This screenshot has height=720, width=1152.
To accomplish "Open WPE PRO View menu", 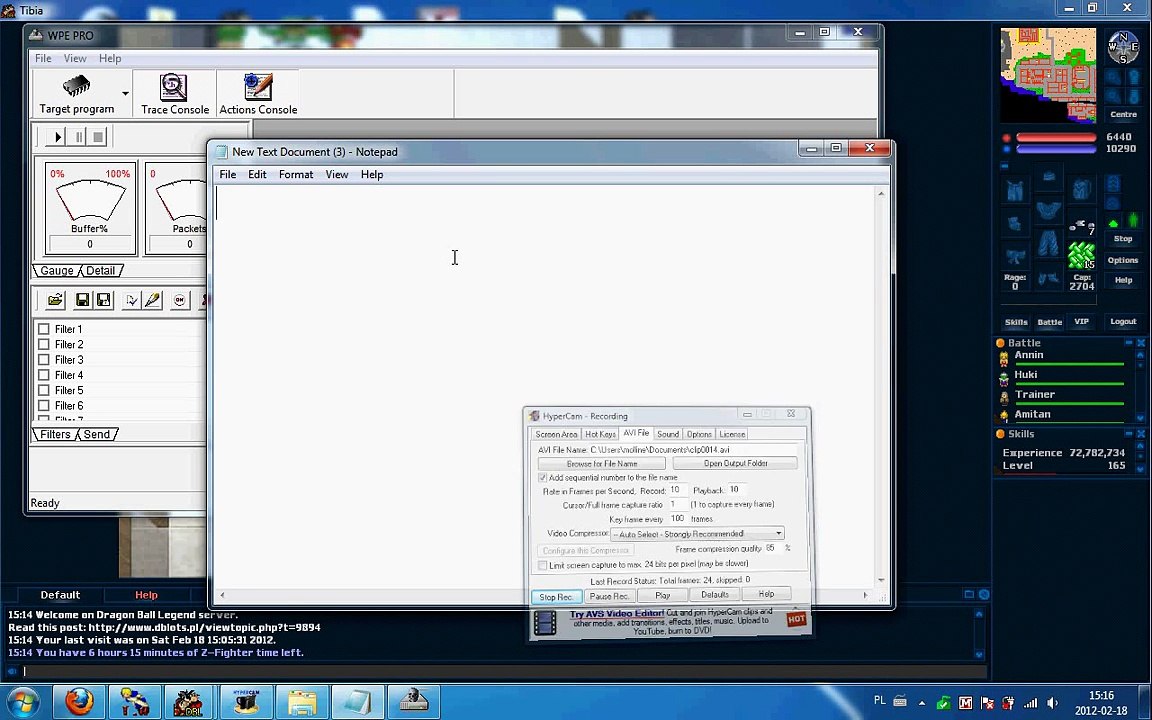I will coord(75,58).
